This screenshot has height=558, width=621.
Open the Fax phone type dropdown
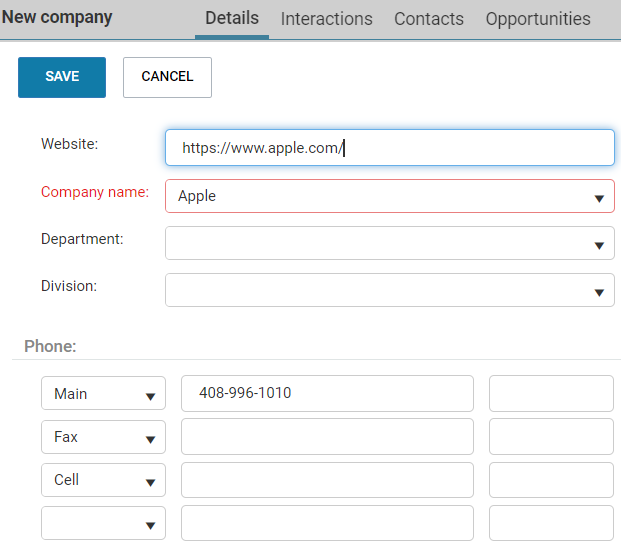point(103,437)
